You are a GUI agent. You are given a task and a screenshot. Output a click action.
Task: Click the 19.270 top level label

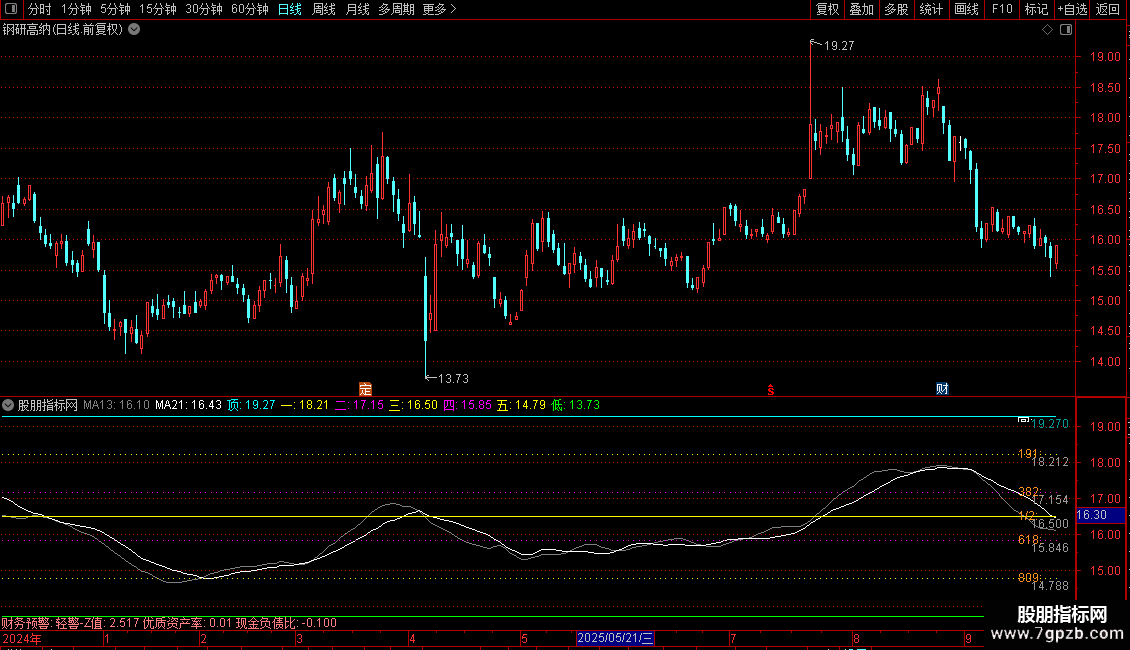(1050, 424)
